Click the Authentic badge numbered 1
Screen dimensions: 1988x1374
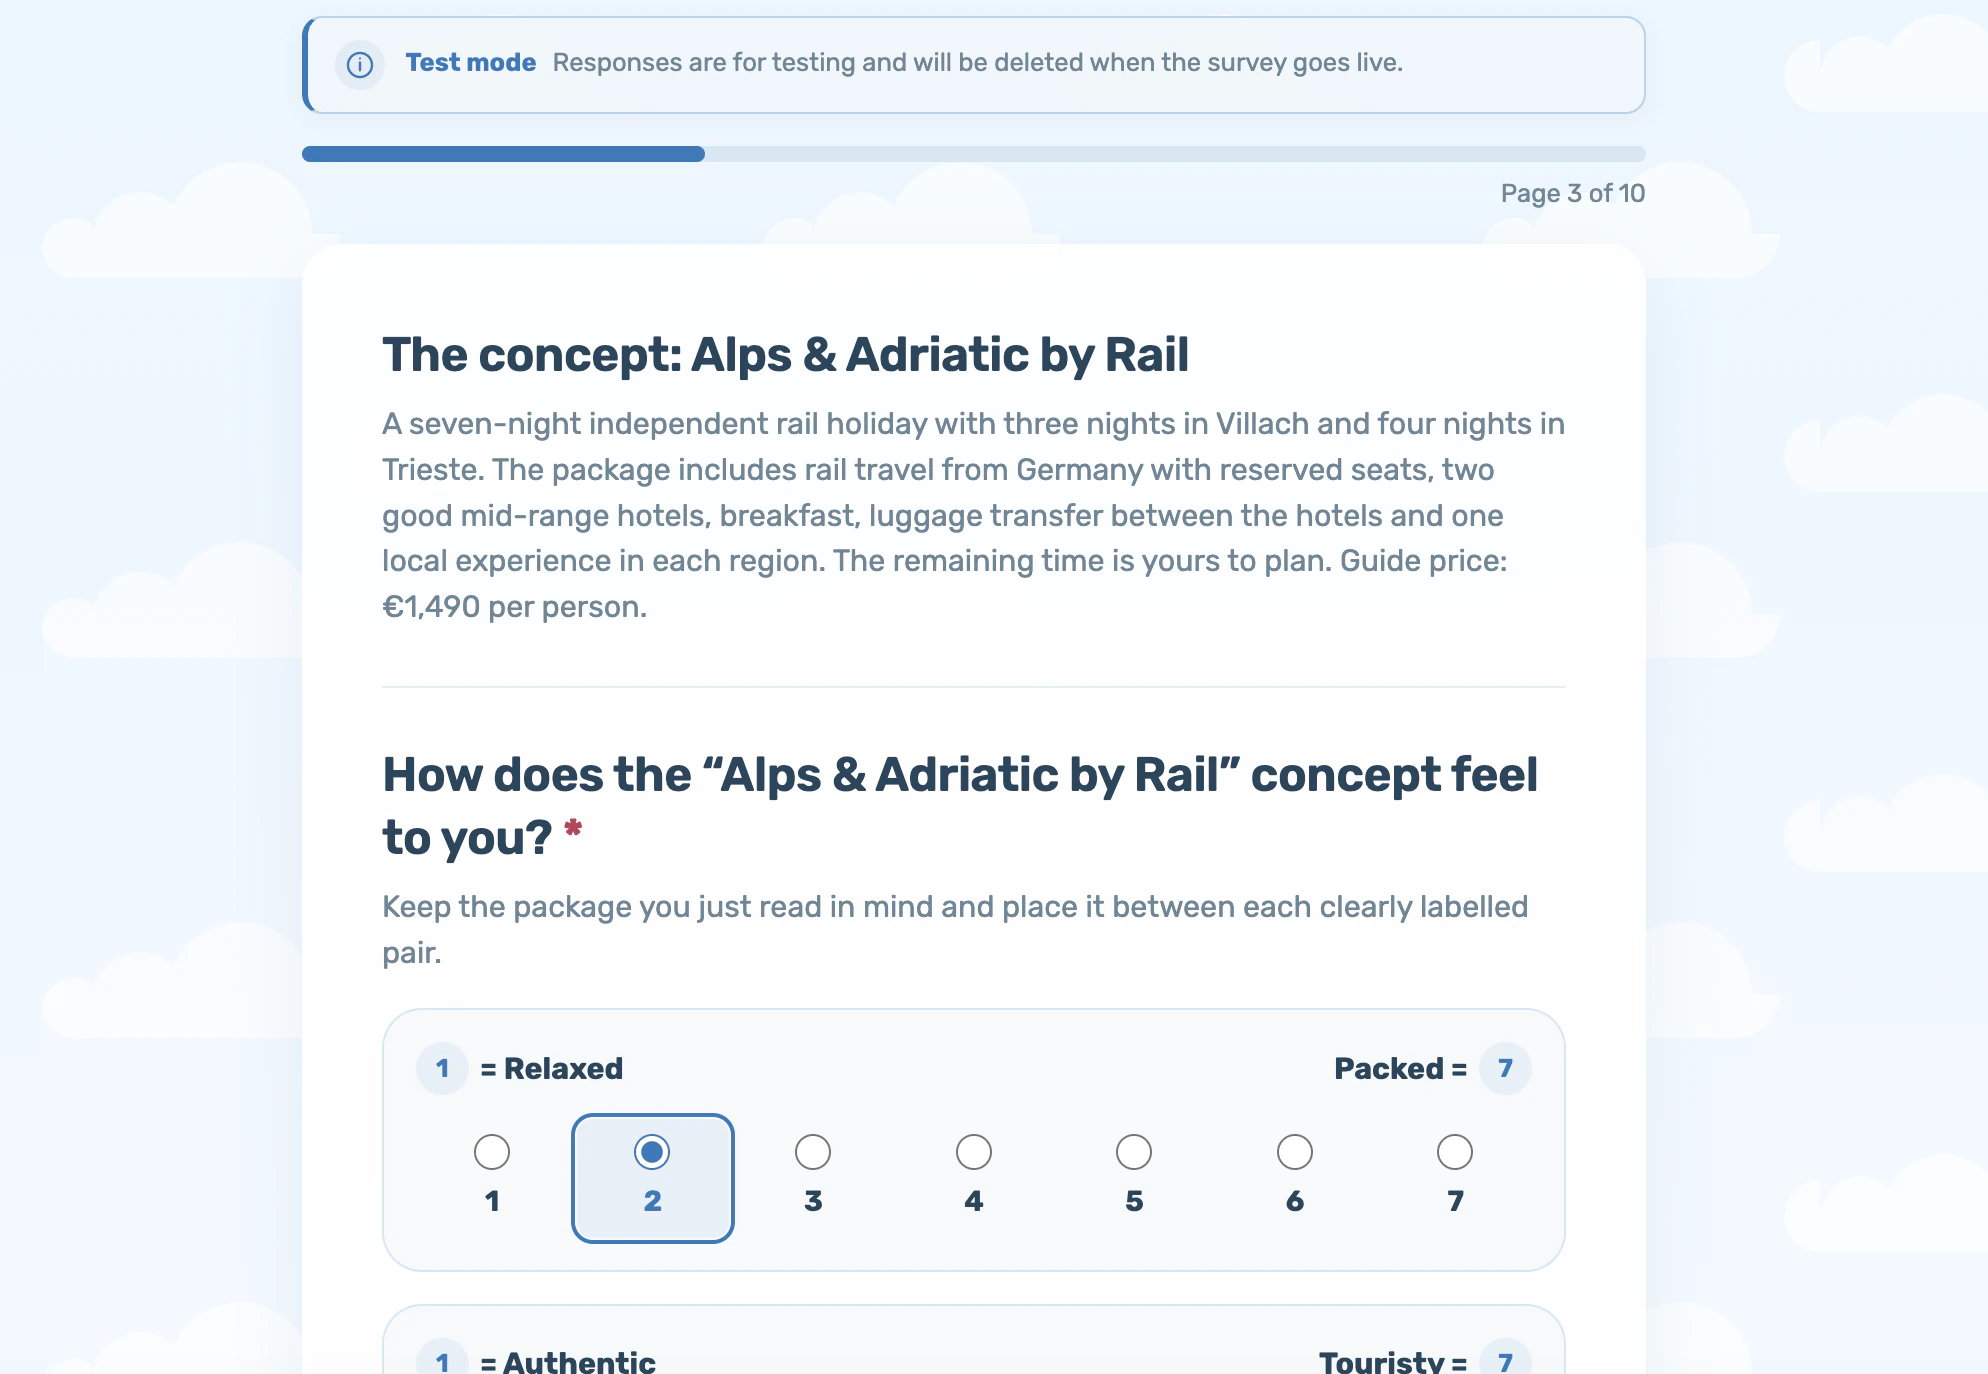tap(442, 1362)
